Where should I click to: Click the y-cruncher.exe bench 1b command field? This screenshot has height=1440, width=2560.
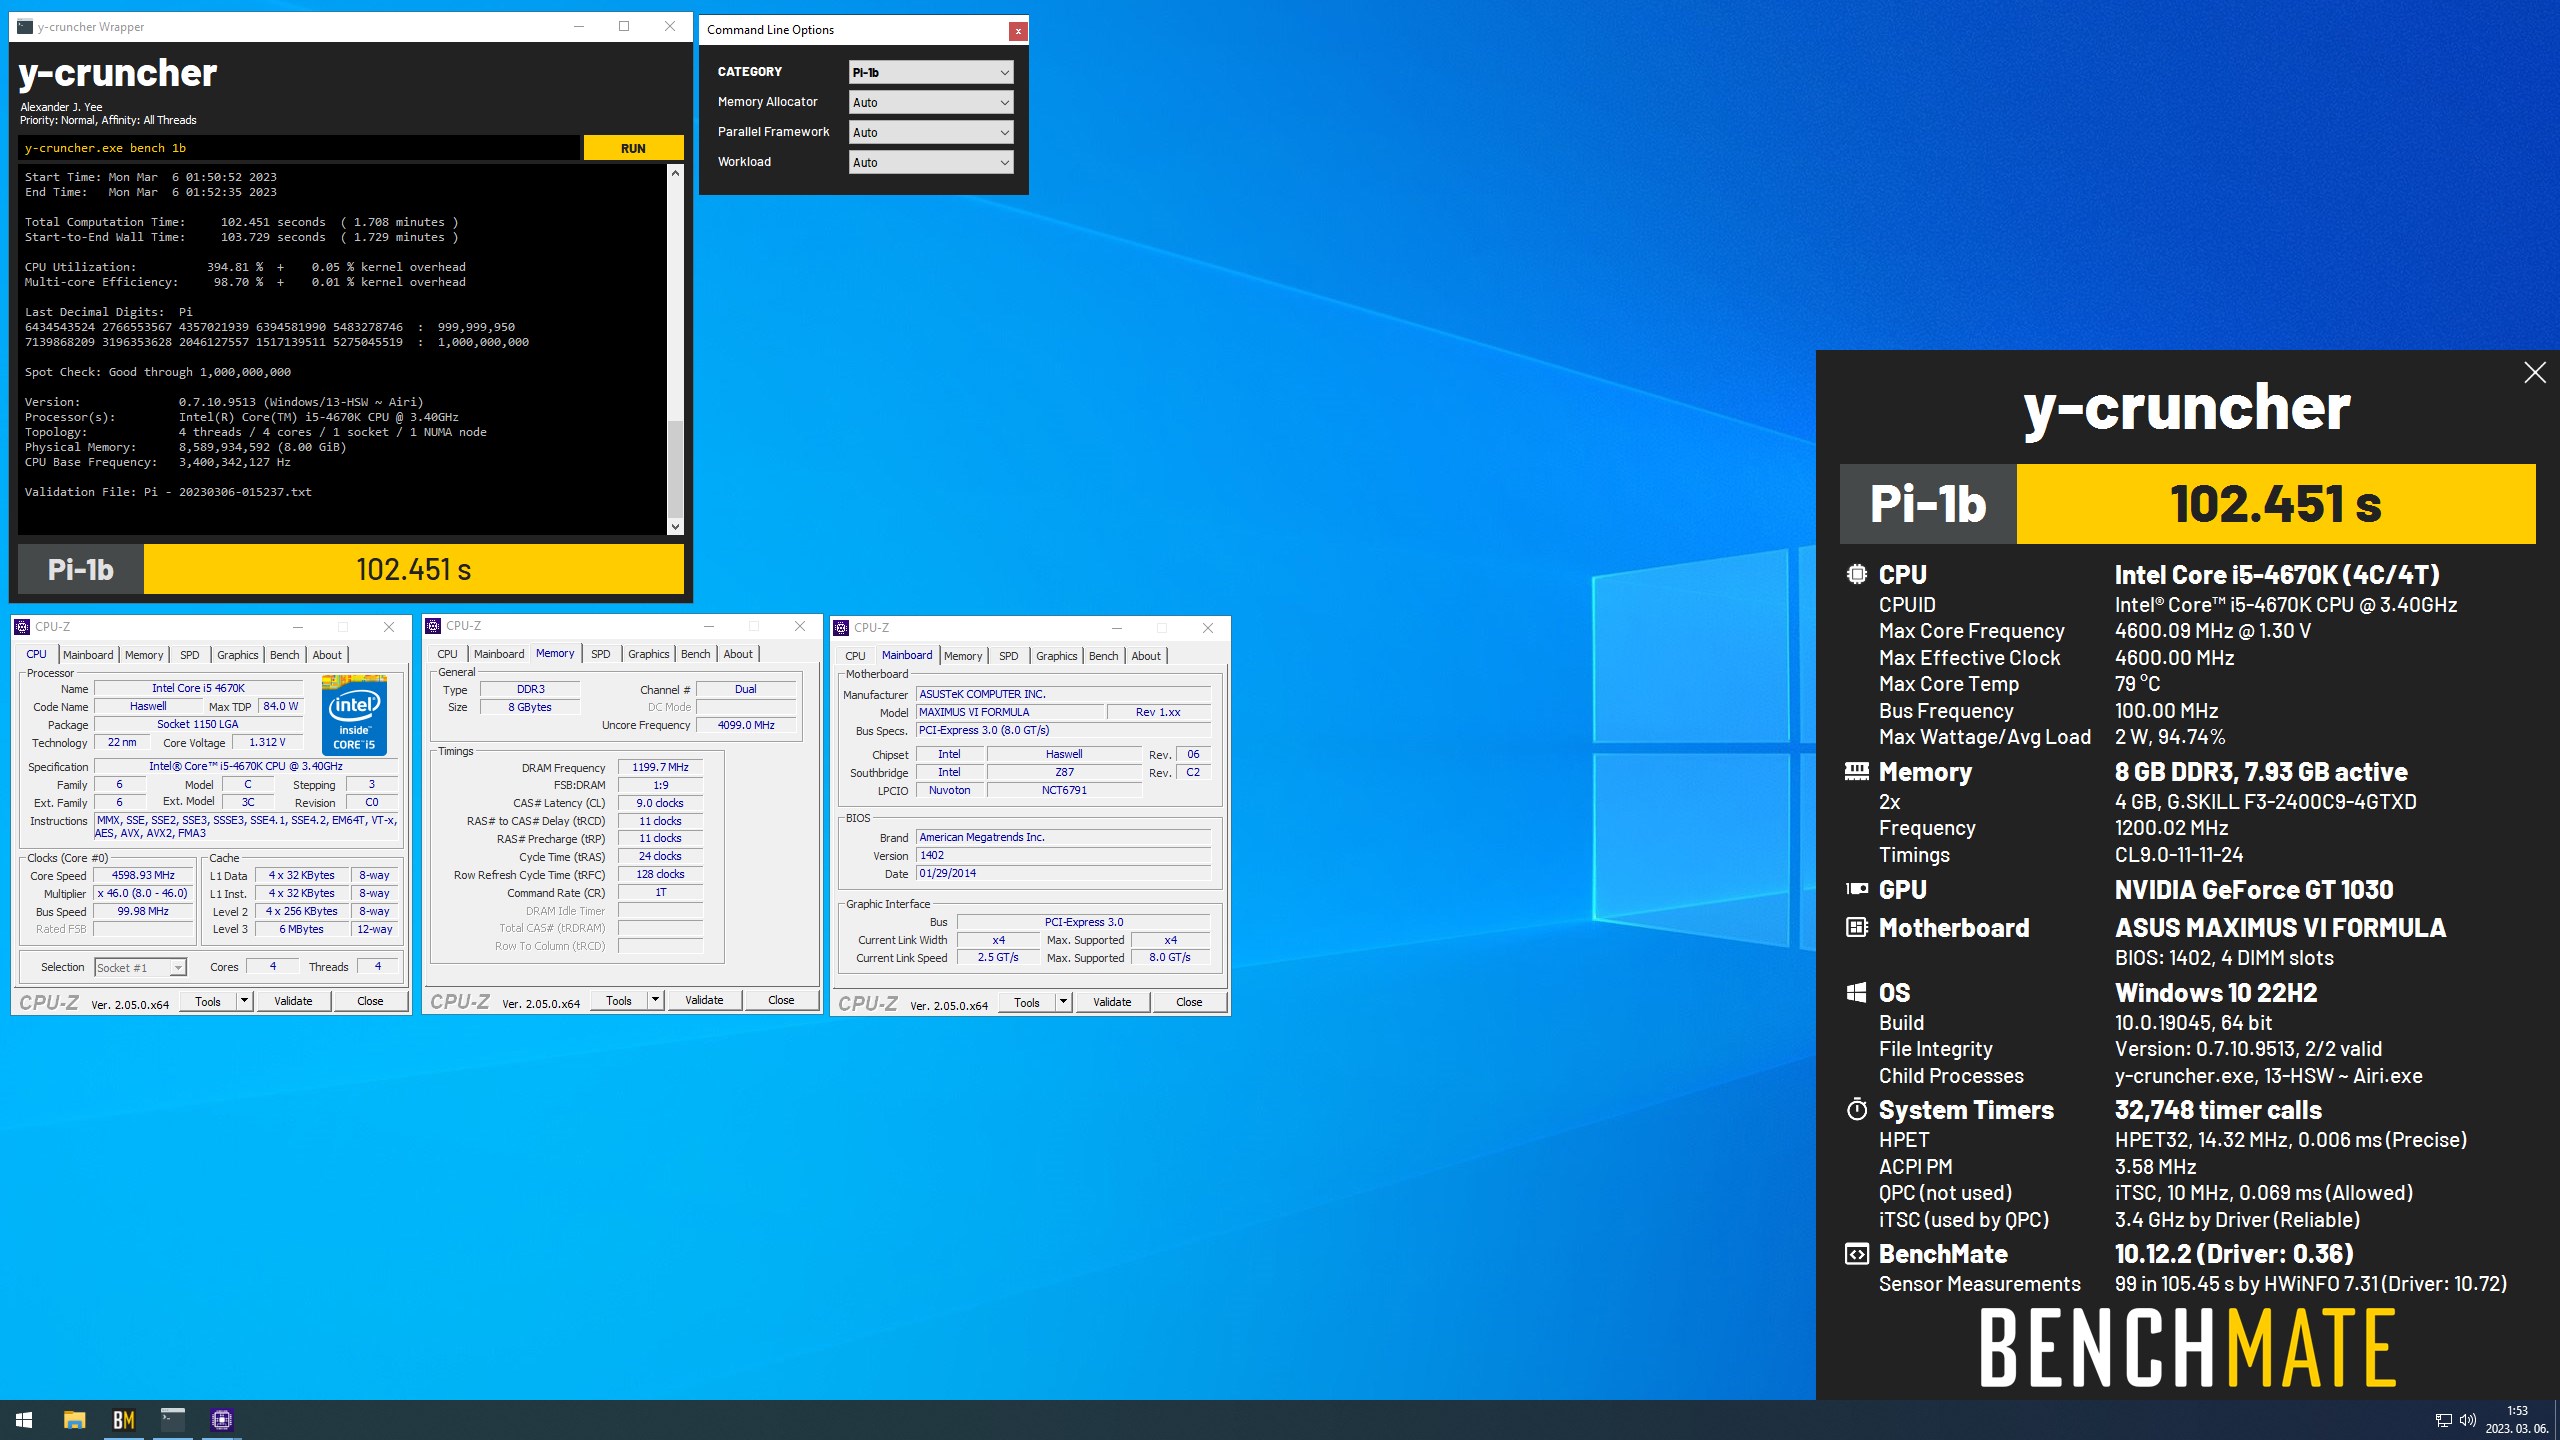[x=299, y=148]
